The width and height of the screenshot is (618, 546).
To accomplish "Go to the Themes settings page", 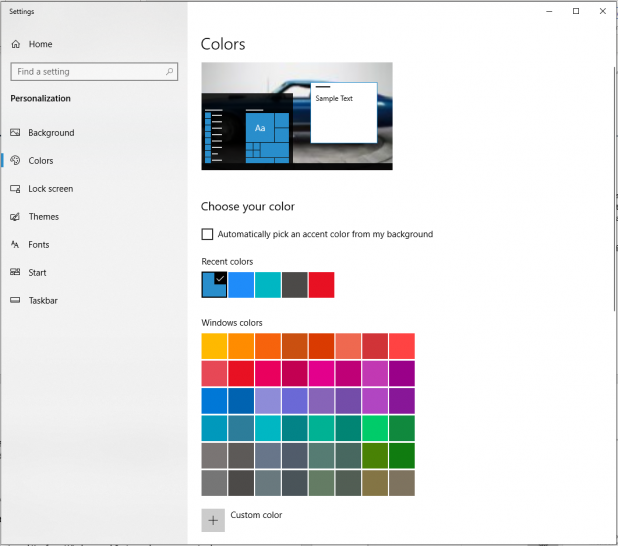I will point(43,216).
